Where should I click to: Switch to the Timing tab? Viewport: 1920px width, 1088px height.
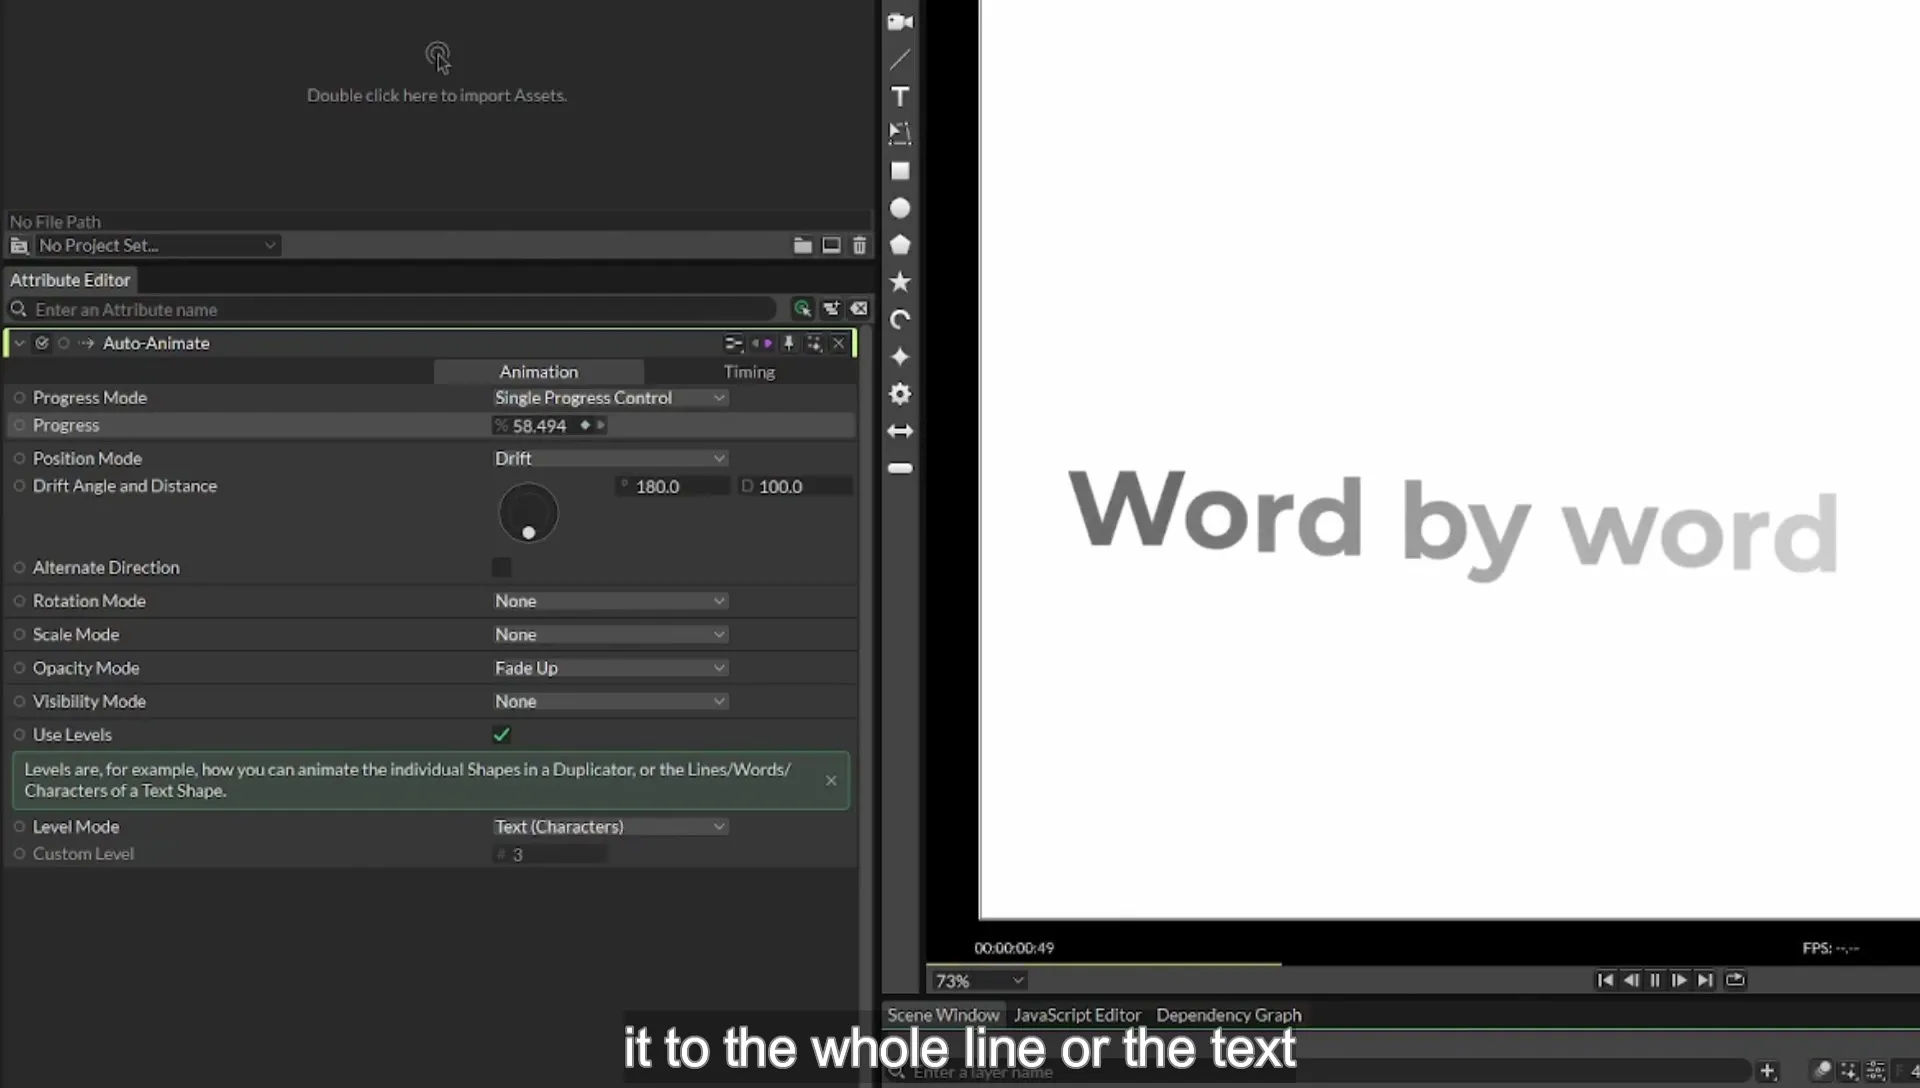[749, 372]
